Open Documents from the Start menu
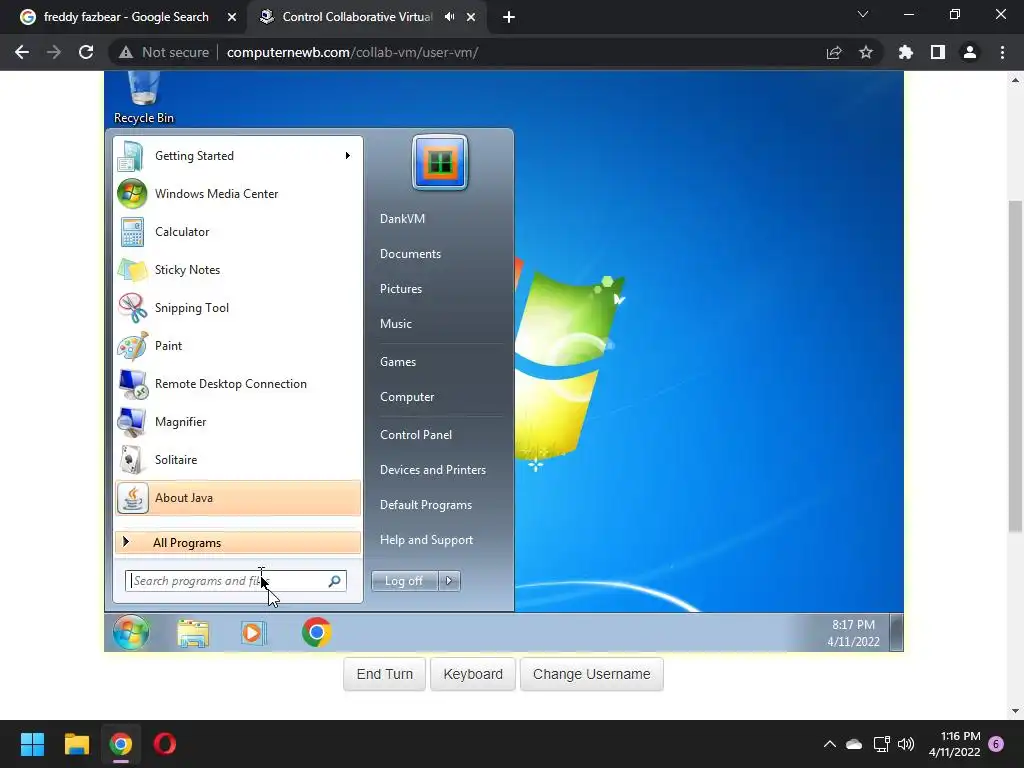Screen dimensions: 1024x768 point(410,254)
